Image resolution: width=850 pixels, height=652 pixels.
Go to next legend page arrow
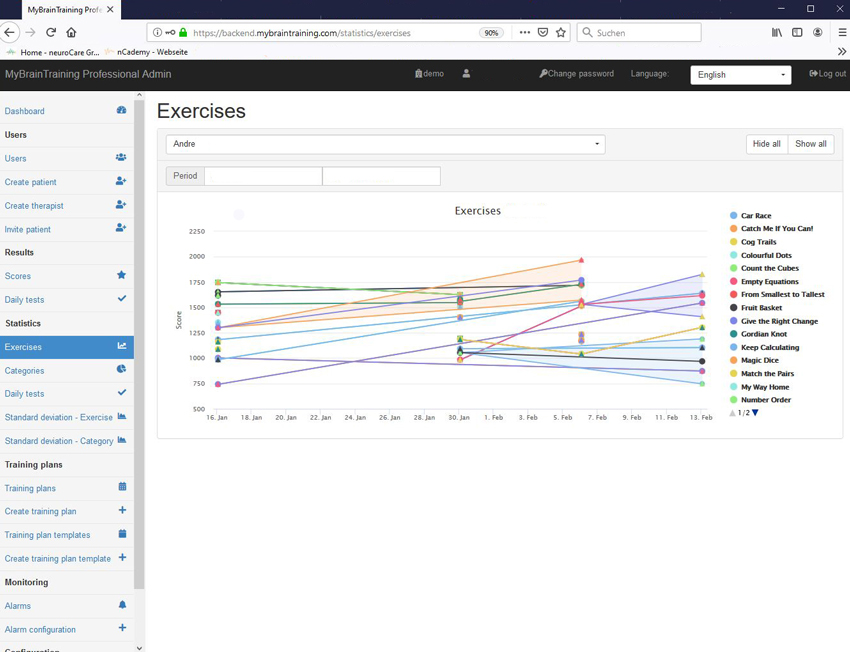[755, 413]
